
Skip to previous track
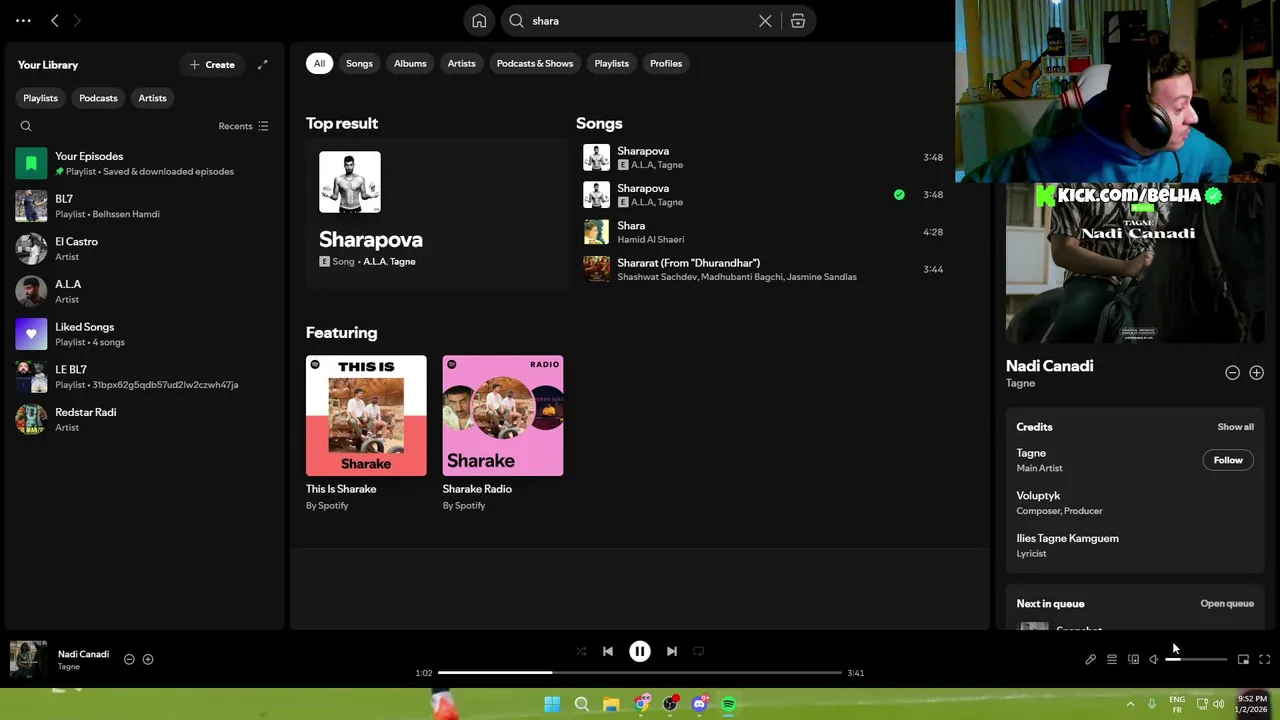608,651
